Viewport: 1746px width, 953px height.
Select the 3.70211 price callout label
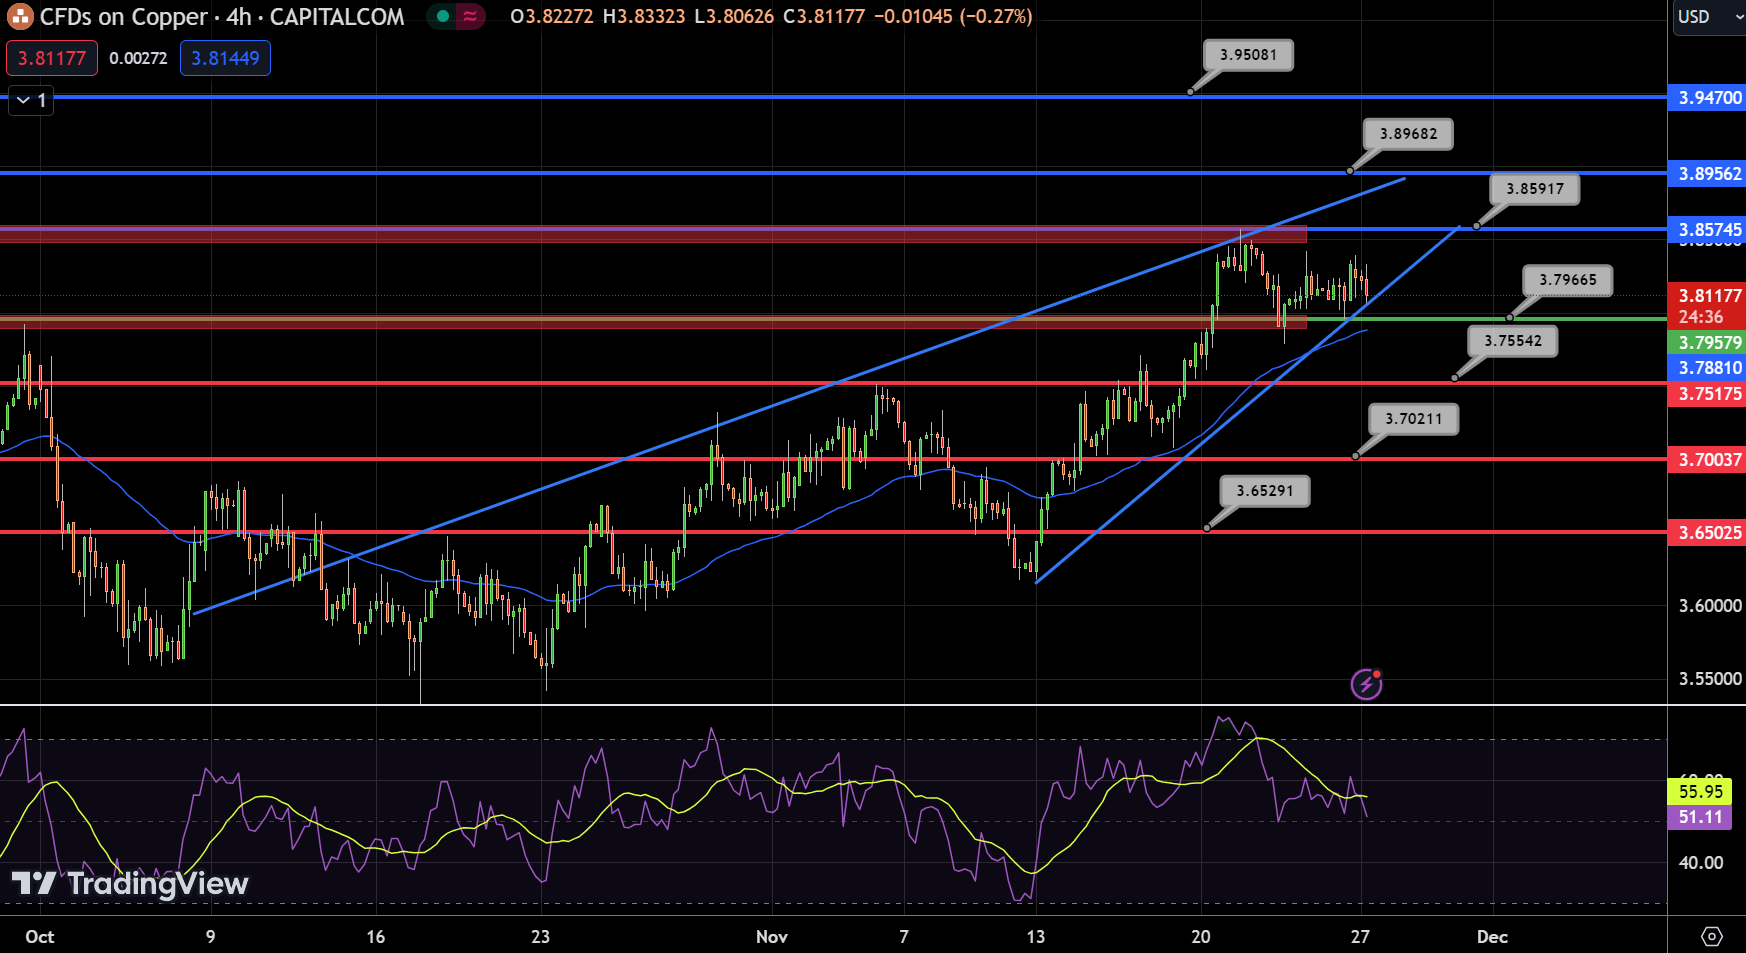pyautogui.click(x=1414, y=419)
